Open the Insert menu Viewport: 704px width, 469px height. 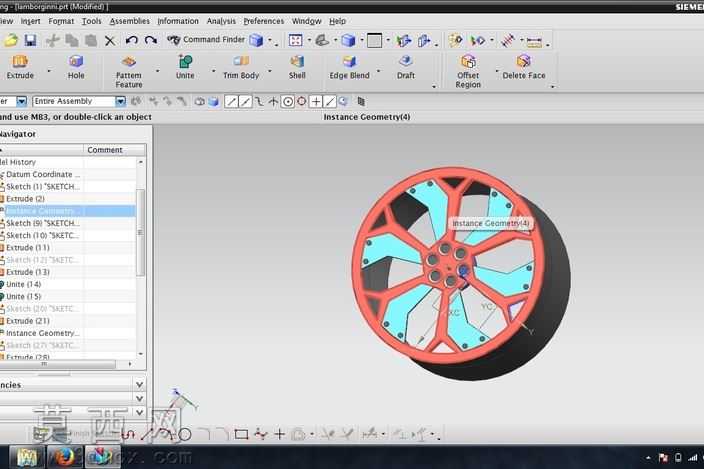(x=31, y=21)
